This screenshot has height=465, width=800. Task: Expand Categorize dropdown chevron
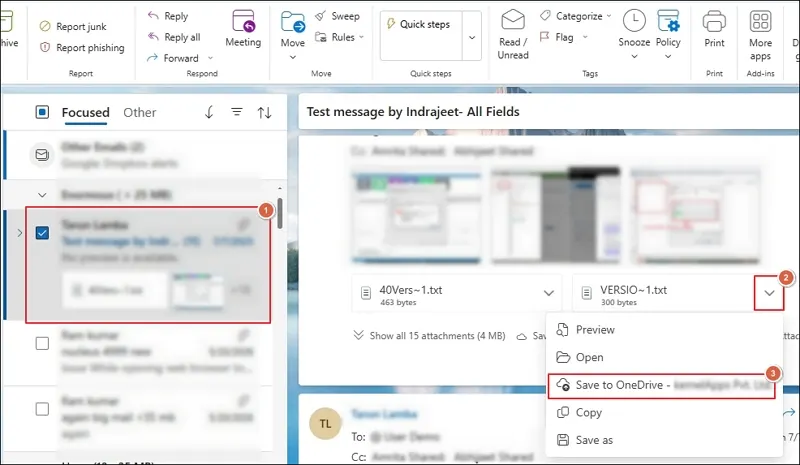tap(609, 16)
